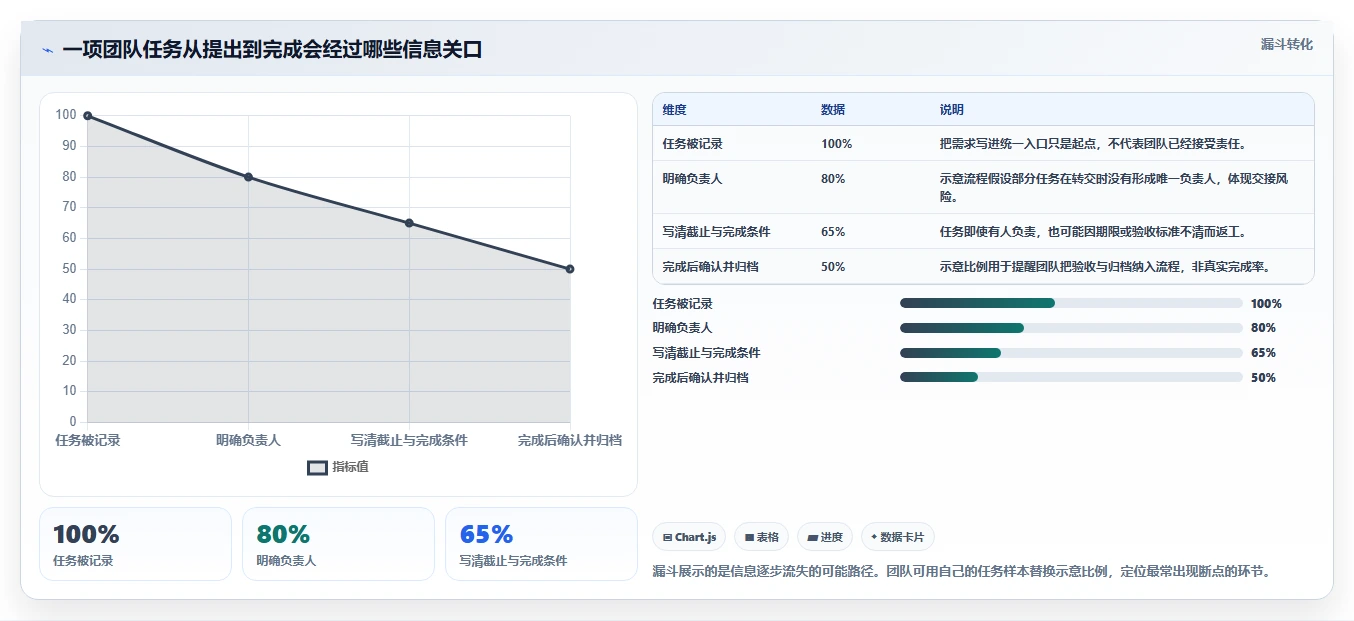Click the 数据 column header
This screenshot has height=621, width=1354.
(x=833, y=110)
